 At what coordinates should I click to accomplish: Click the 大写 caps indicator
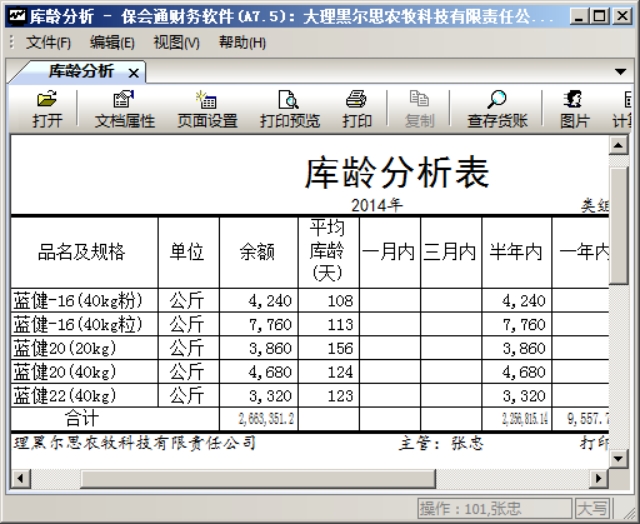592,508
